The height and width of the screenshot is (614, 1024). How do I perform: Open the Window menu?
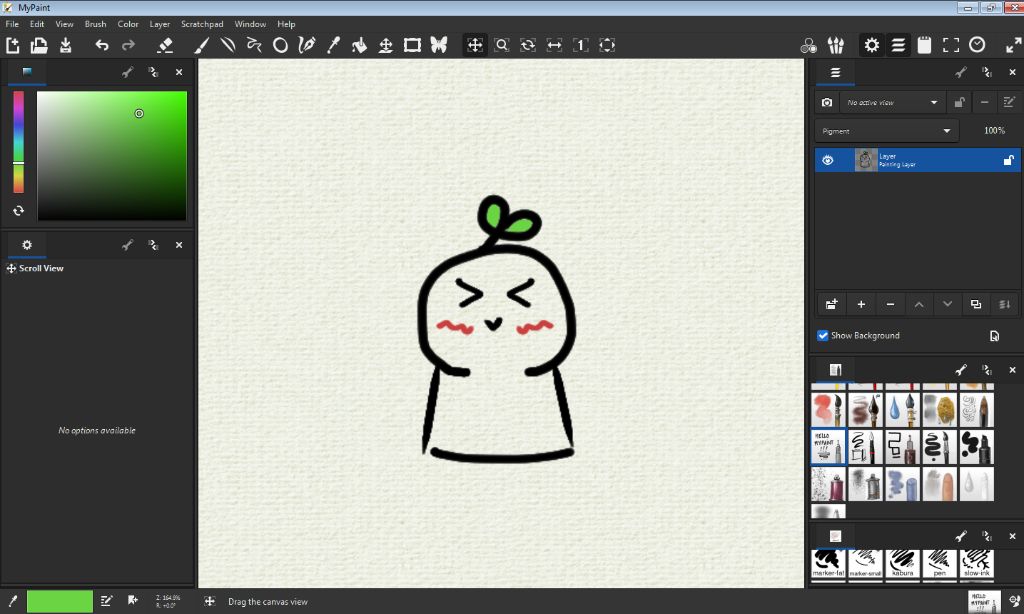tap(250, 24)
